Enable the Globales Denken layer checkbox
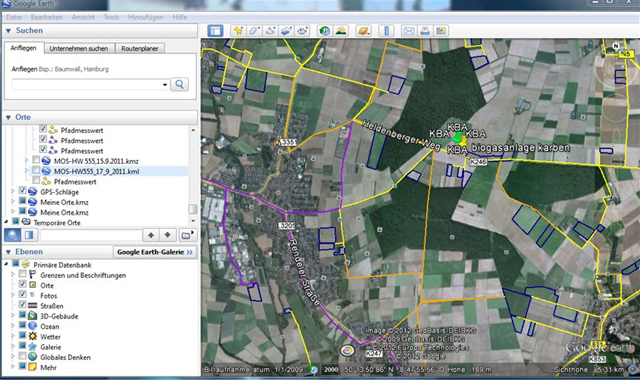The height and width of the screenshot is (380, 640). [x=22, y=356]
